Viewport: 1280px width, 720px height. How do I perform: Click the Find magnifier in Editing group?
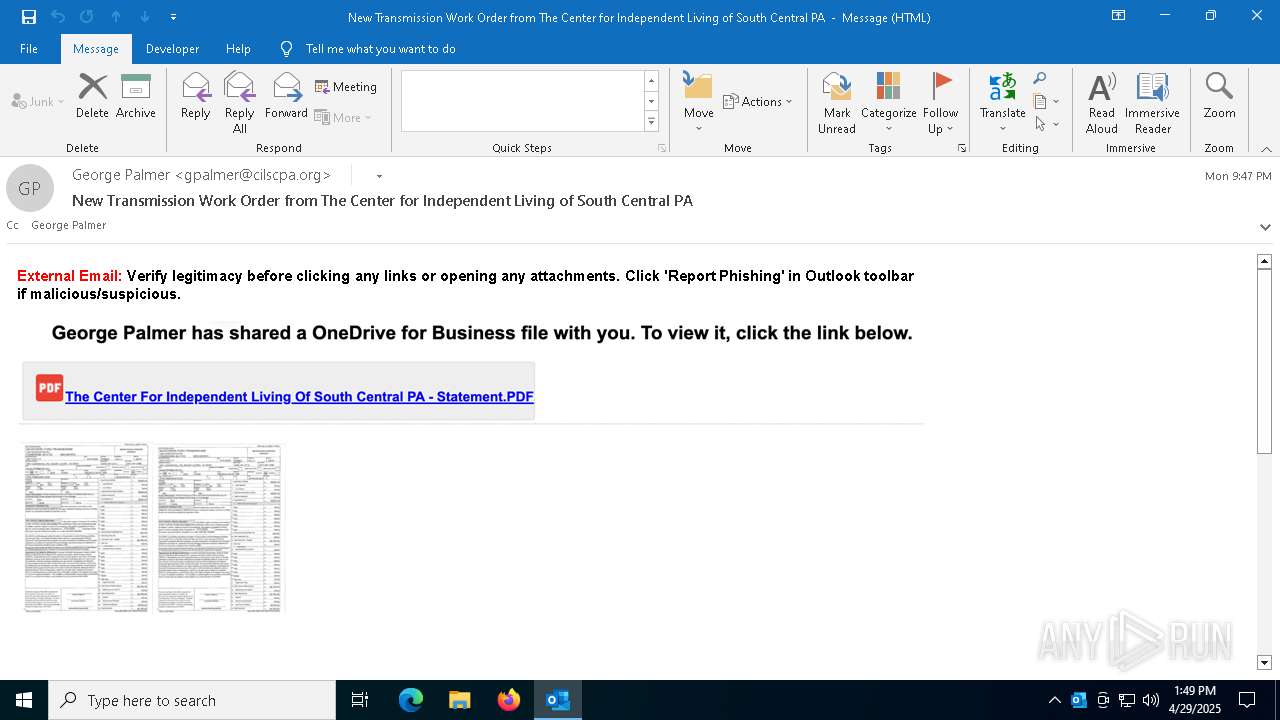click(x=1040, y=79)
